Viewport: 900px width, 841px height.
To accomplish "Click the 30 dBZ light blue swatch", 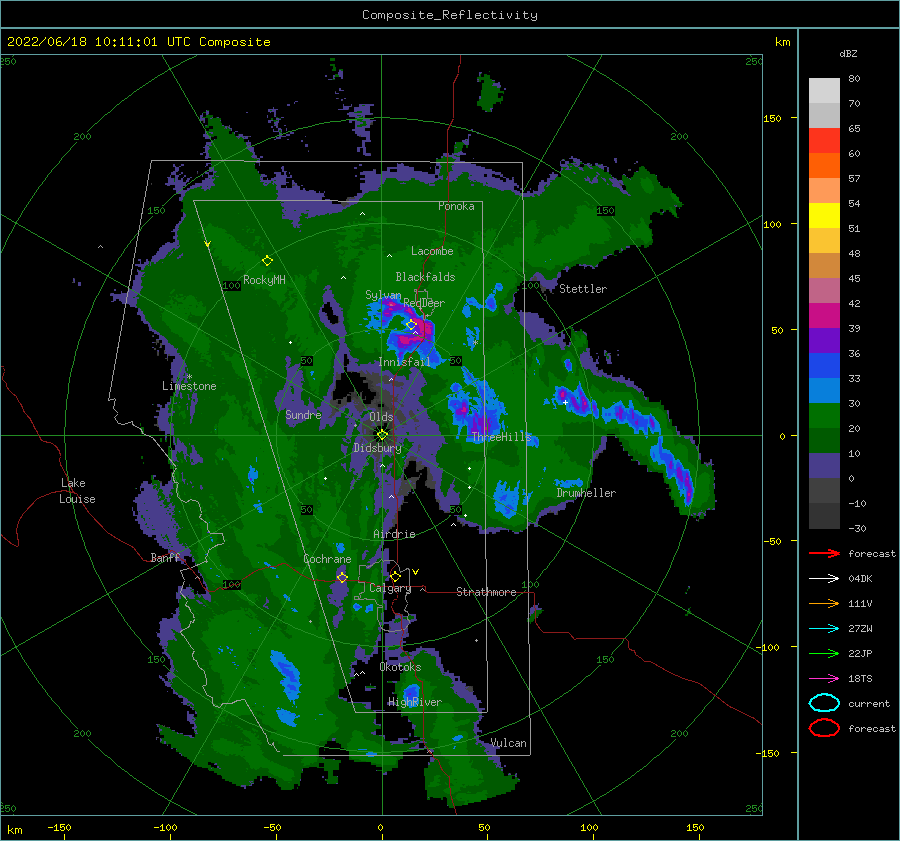I will 824,391.
